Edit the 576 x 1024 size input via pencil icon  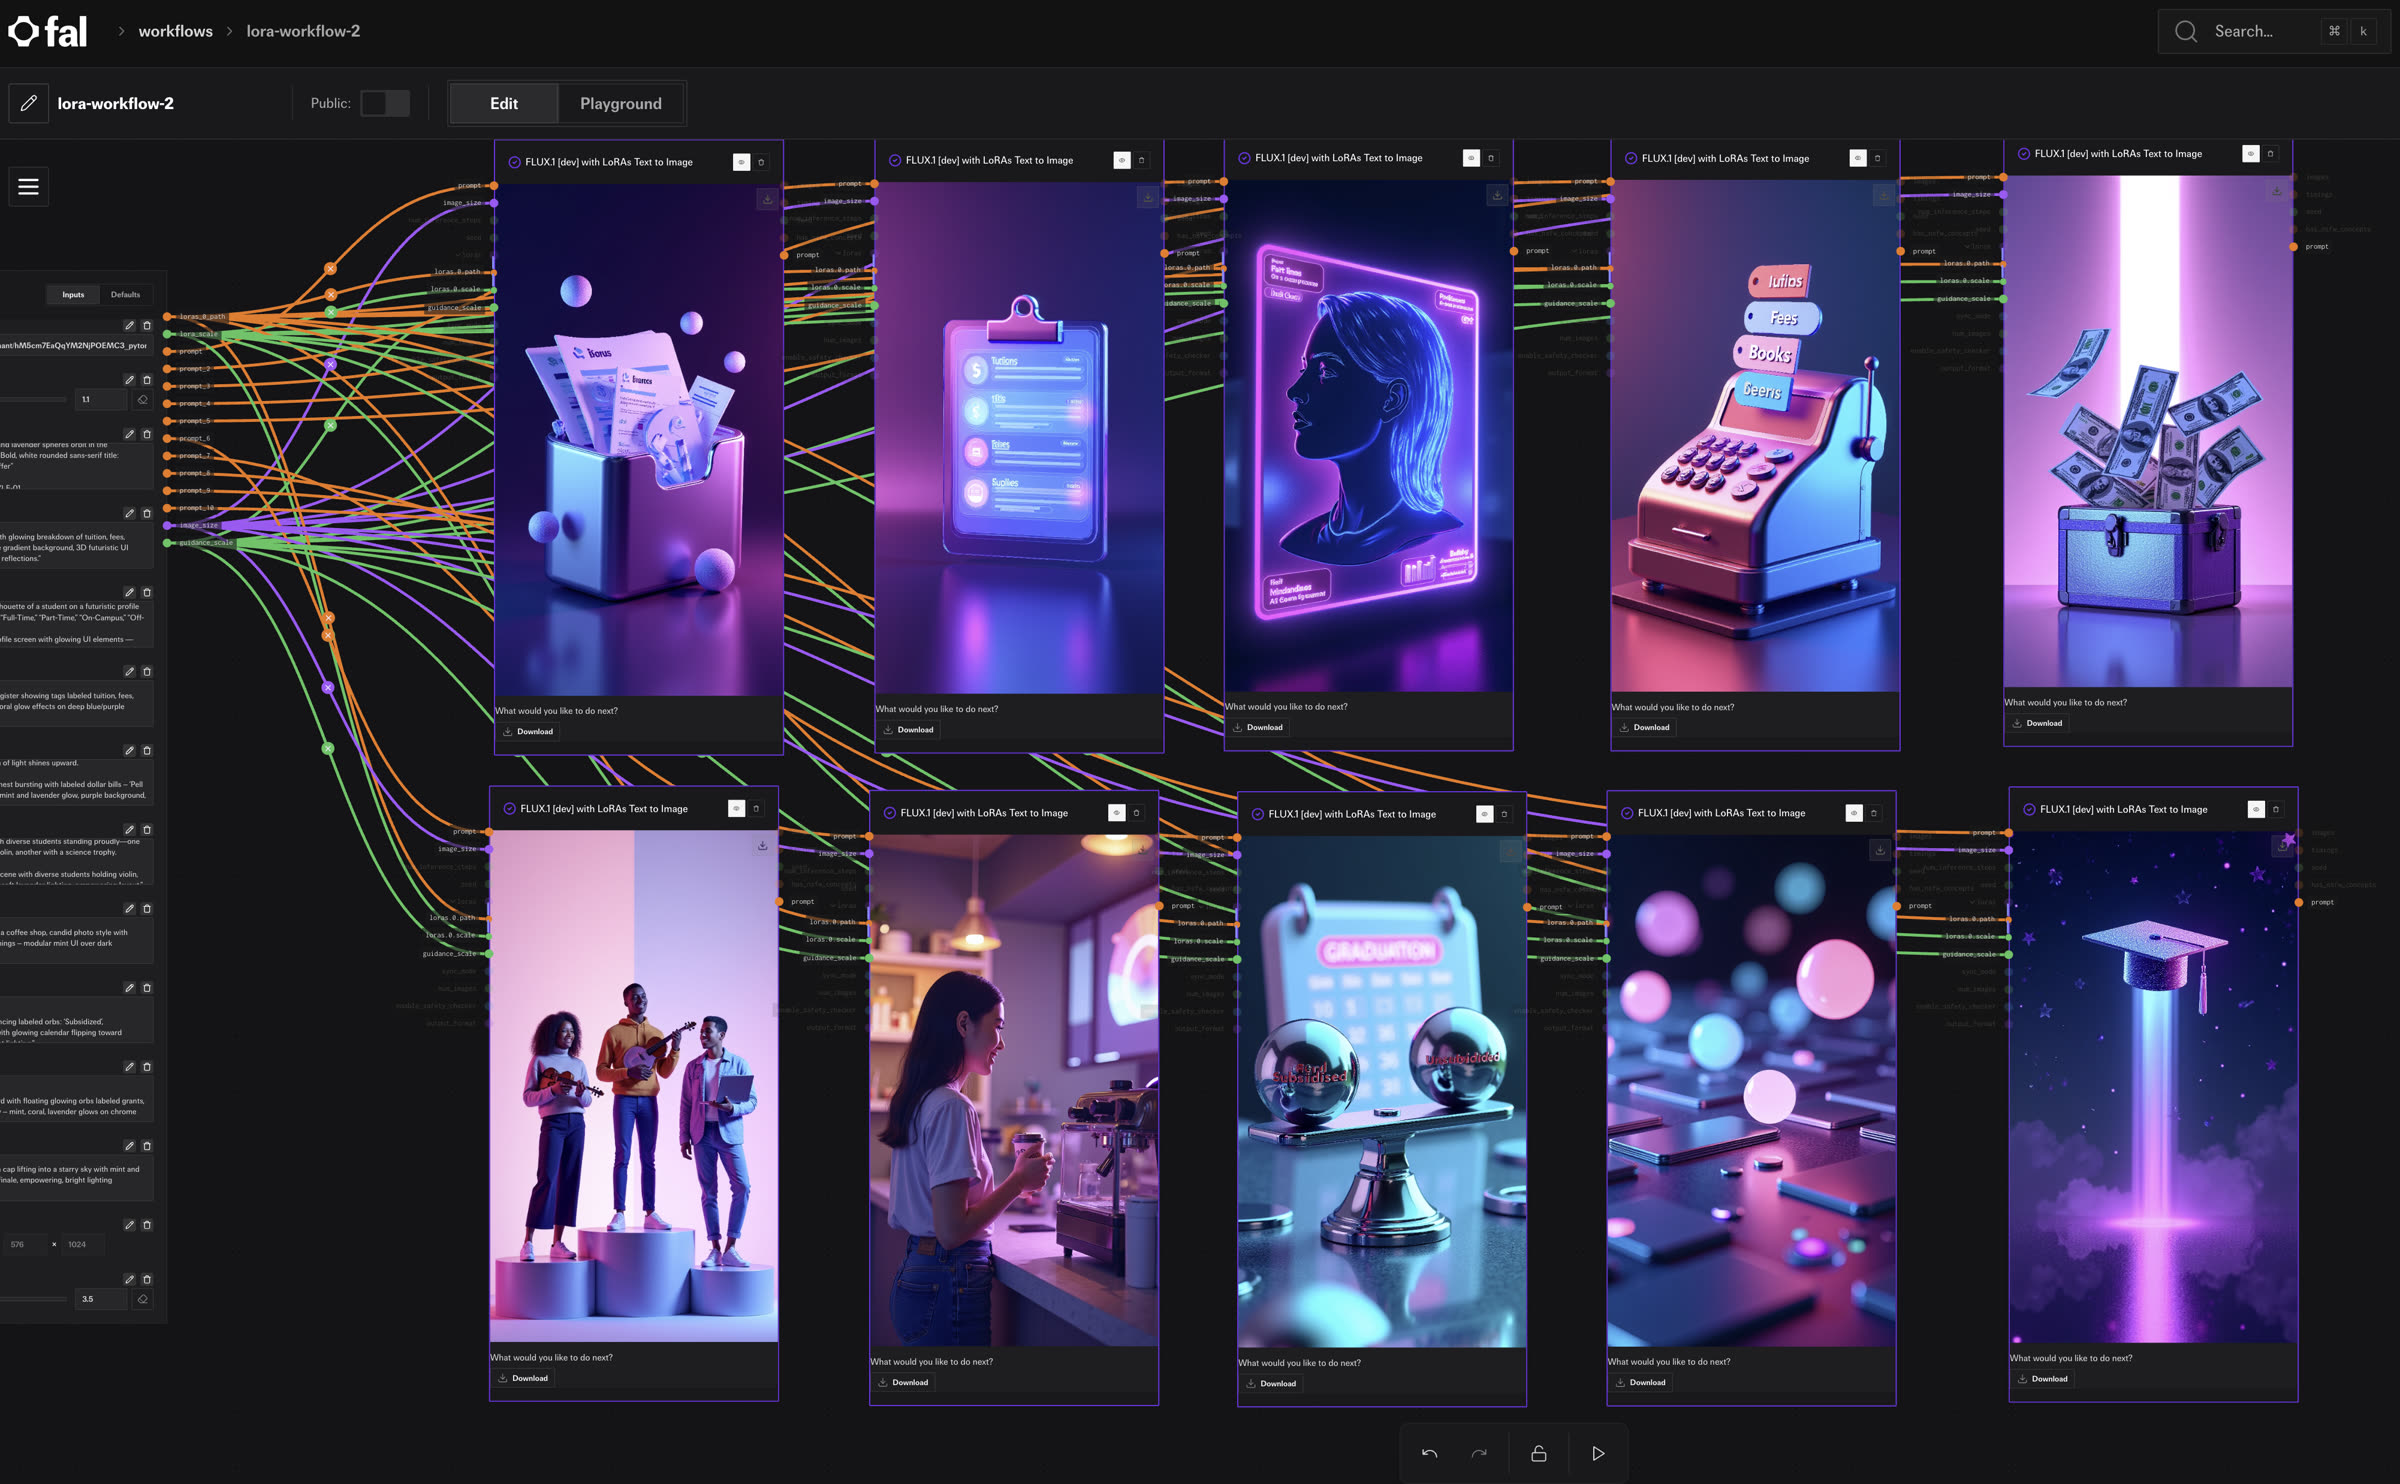(129, 1224)
